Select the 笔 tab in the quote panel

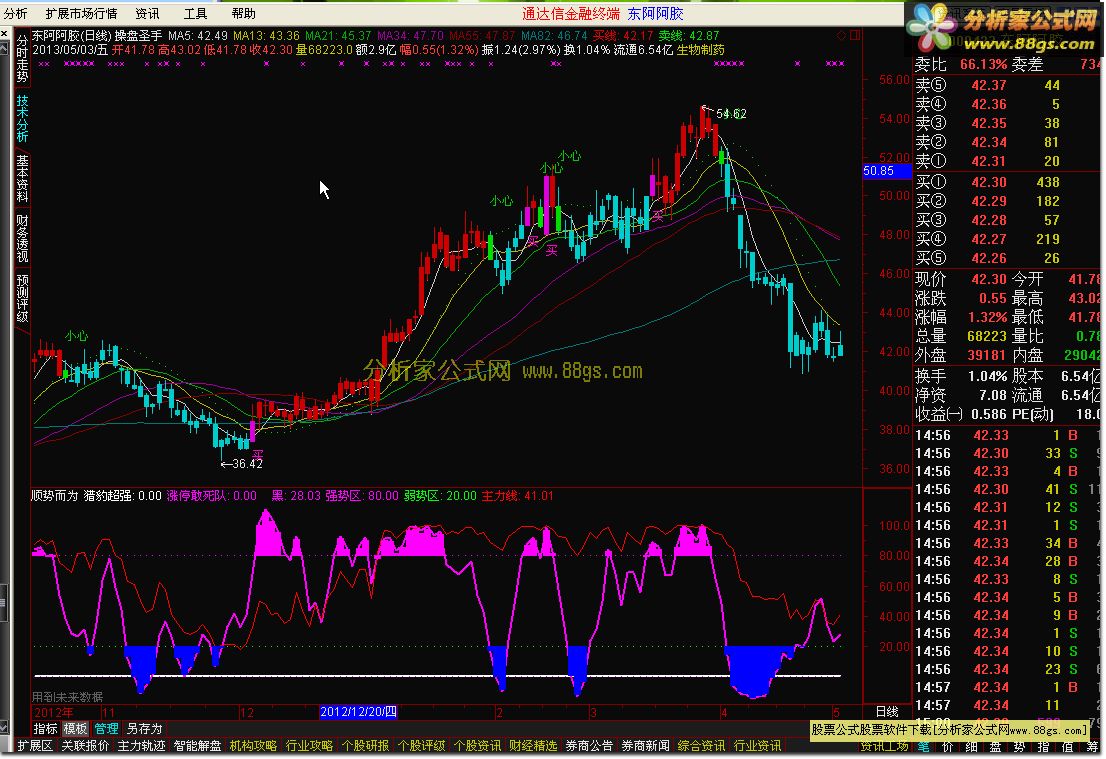click(x=923, y=746)
